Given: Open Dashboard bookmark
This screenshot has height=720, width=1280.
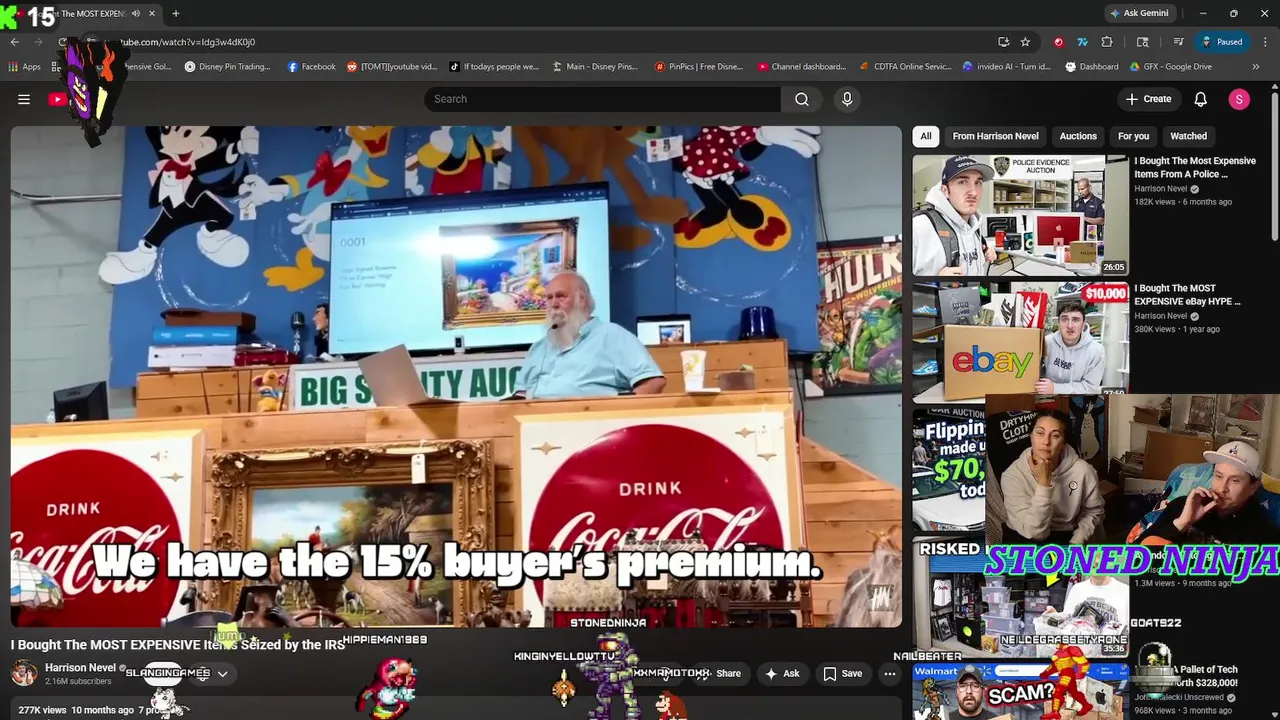Looking at the screenshot, I should click(x=1092, y=67).
